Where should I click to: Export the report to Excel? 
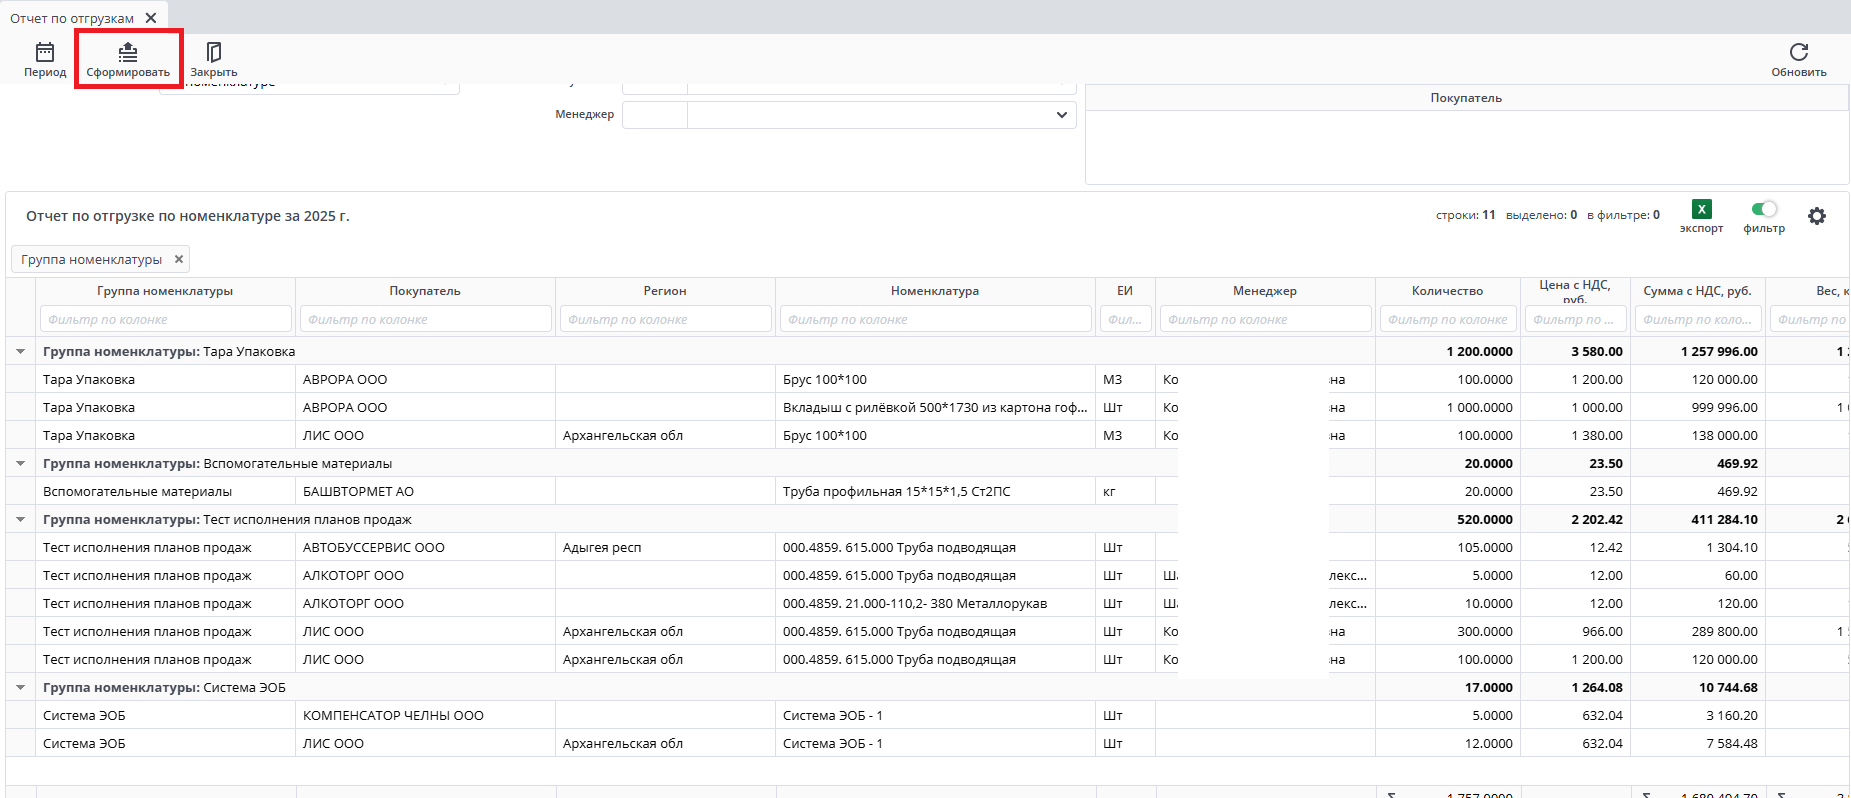(1701, 210)
